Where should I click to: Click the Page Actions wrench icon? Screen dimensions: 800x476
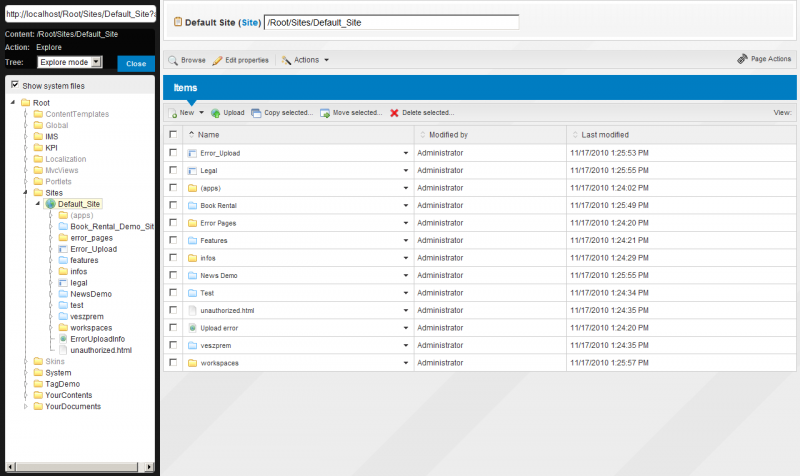click(x=742, y=59)
